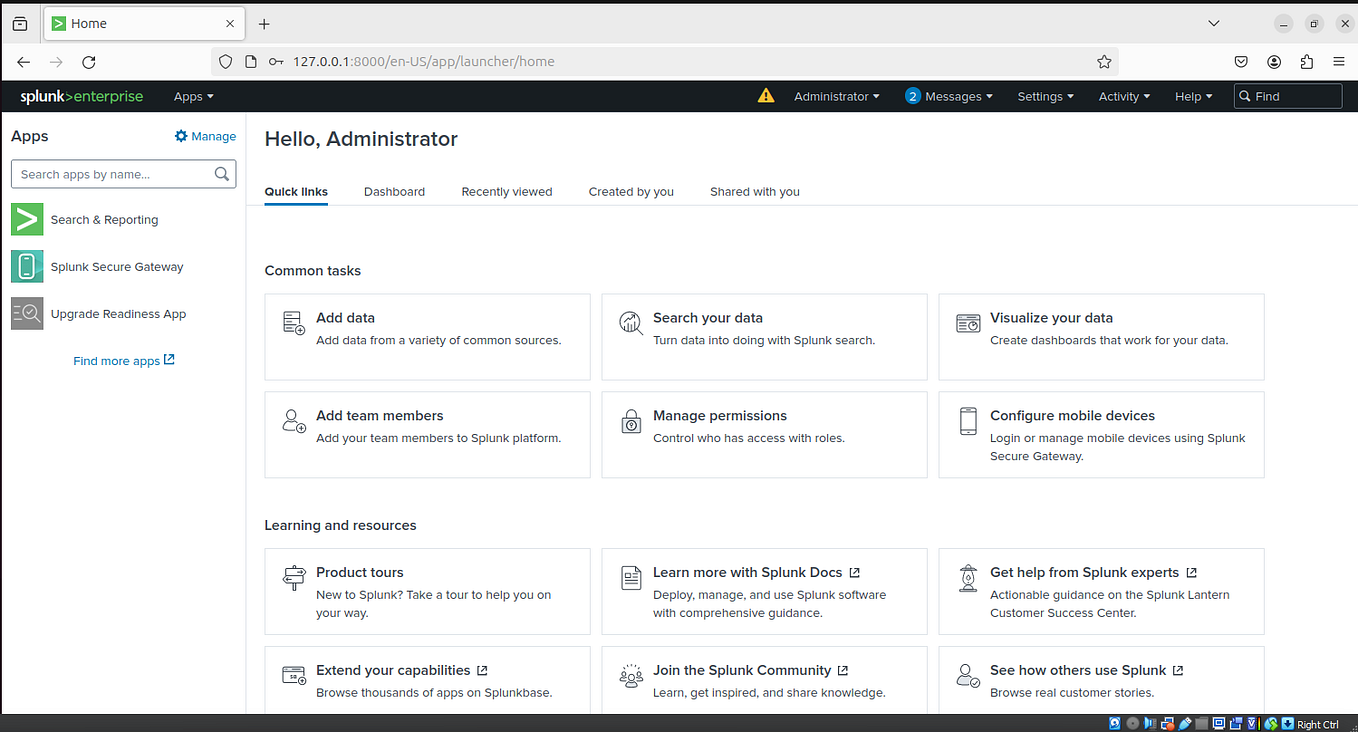Expand the Settings dropdown
The image size is (1358, 732).
[1044, 96]
